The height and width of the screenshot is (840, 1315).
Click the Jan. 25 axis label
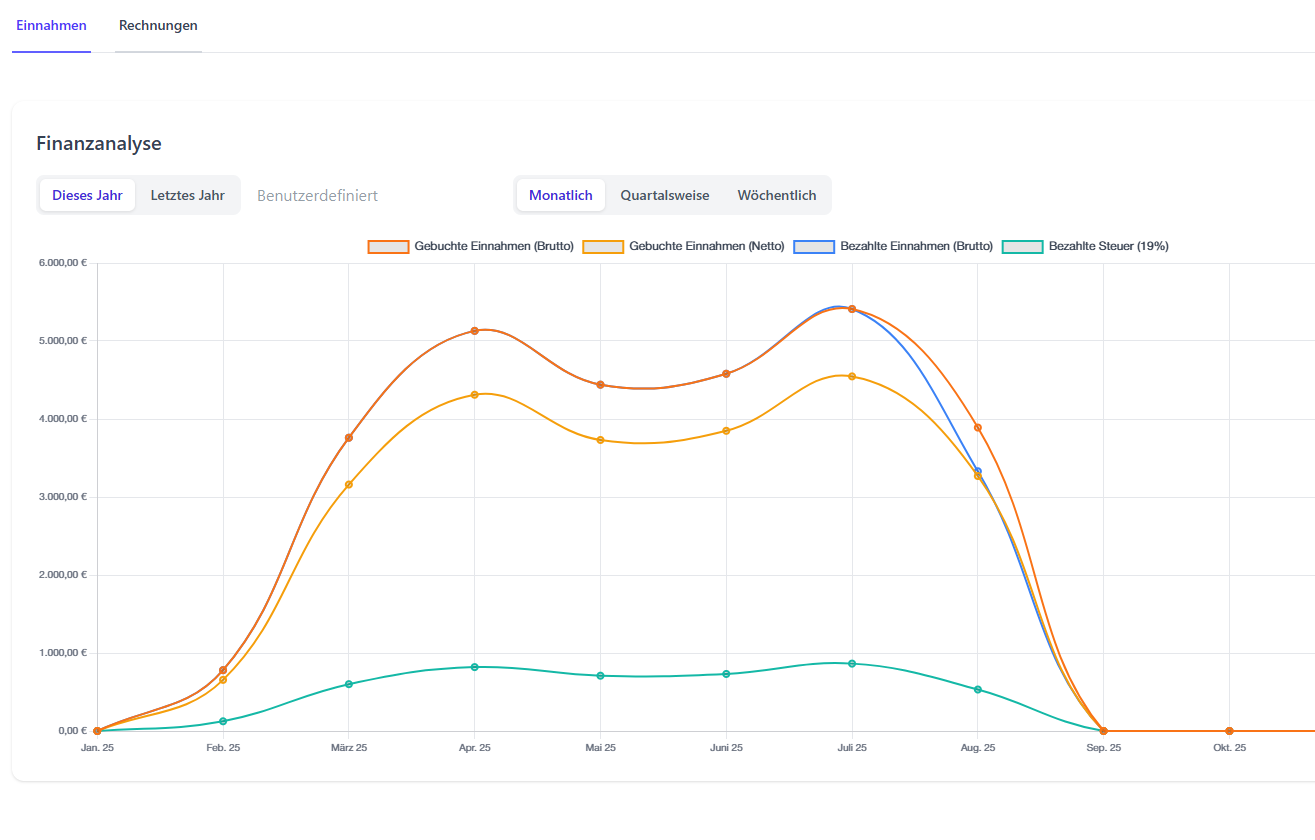click(x=97, y=747)
